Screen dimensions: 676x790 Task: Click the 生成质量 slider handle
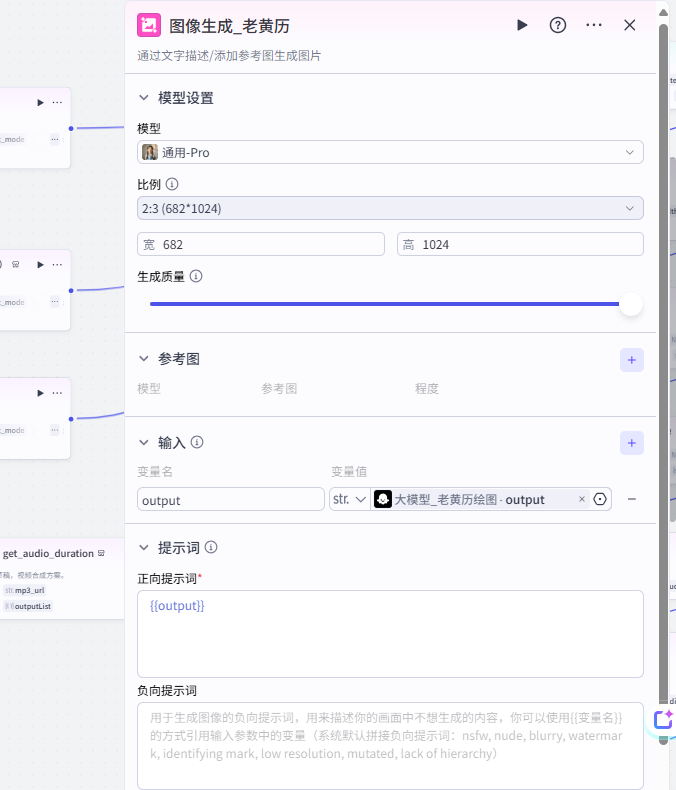tap(630, 304)
